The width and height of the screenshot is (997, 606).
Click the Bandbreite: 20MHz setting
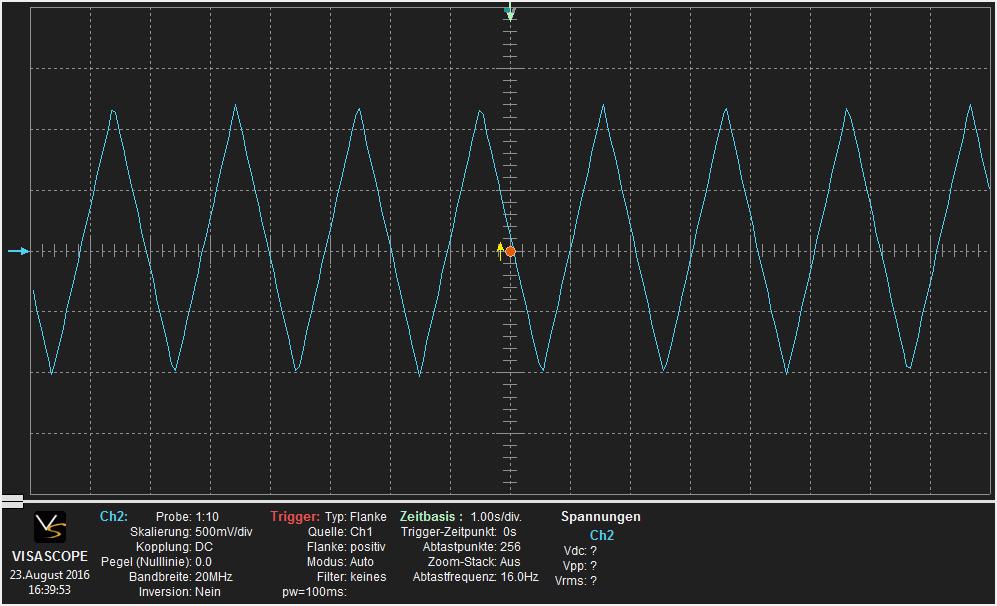click(x=181, y=577)
